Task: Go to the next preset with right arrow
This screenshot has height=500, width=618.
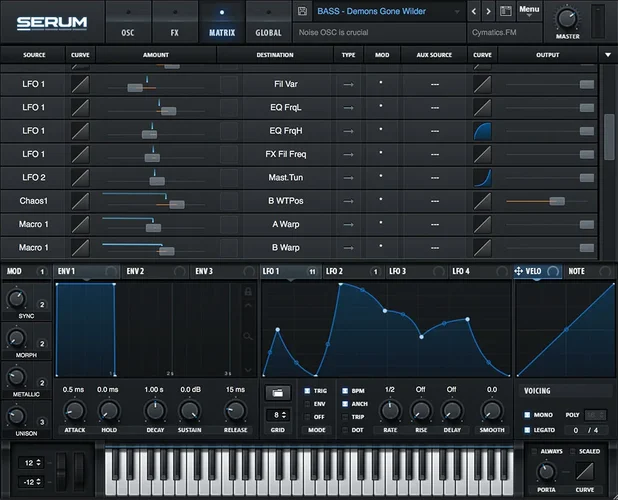Action: tap(489, 12)
